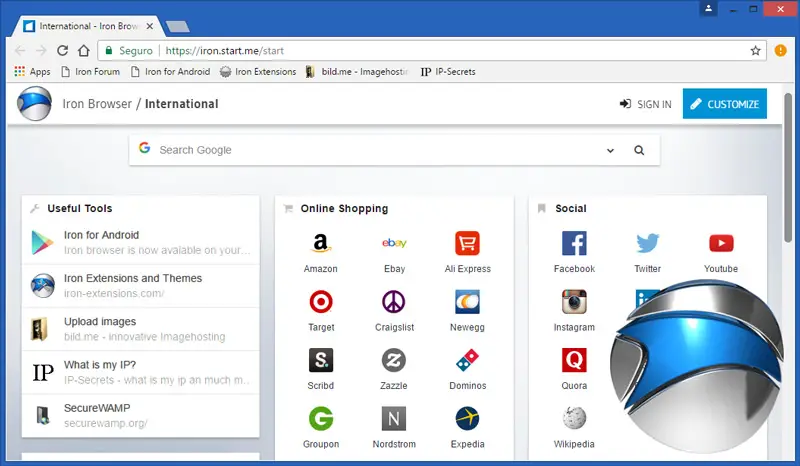Open the user profile icon in title bar
The image size is (800, 466).
pos(708,9)
